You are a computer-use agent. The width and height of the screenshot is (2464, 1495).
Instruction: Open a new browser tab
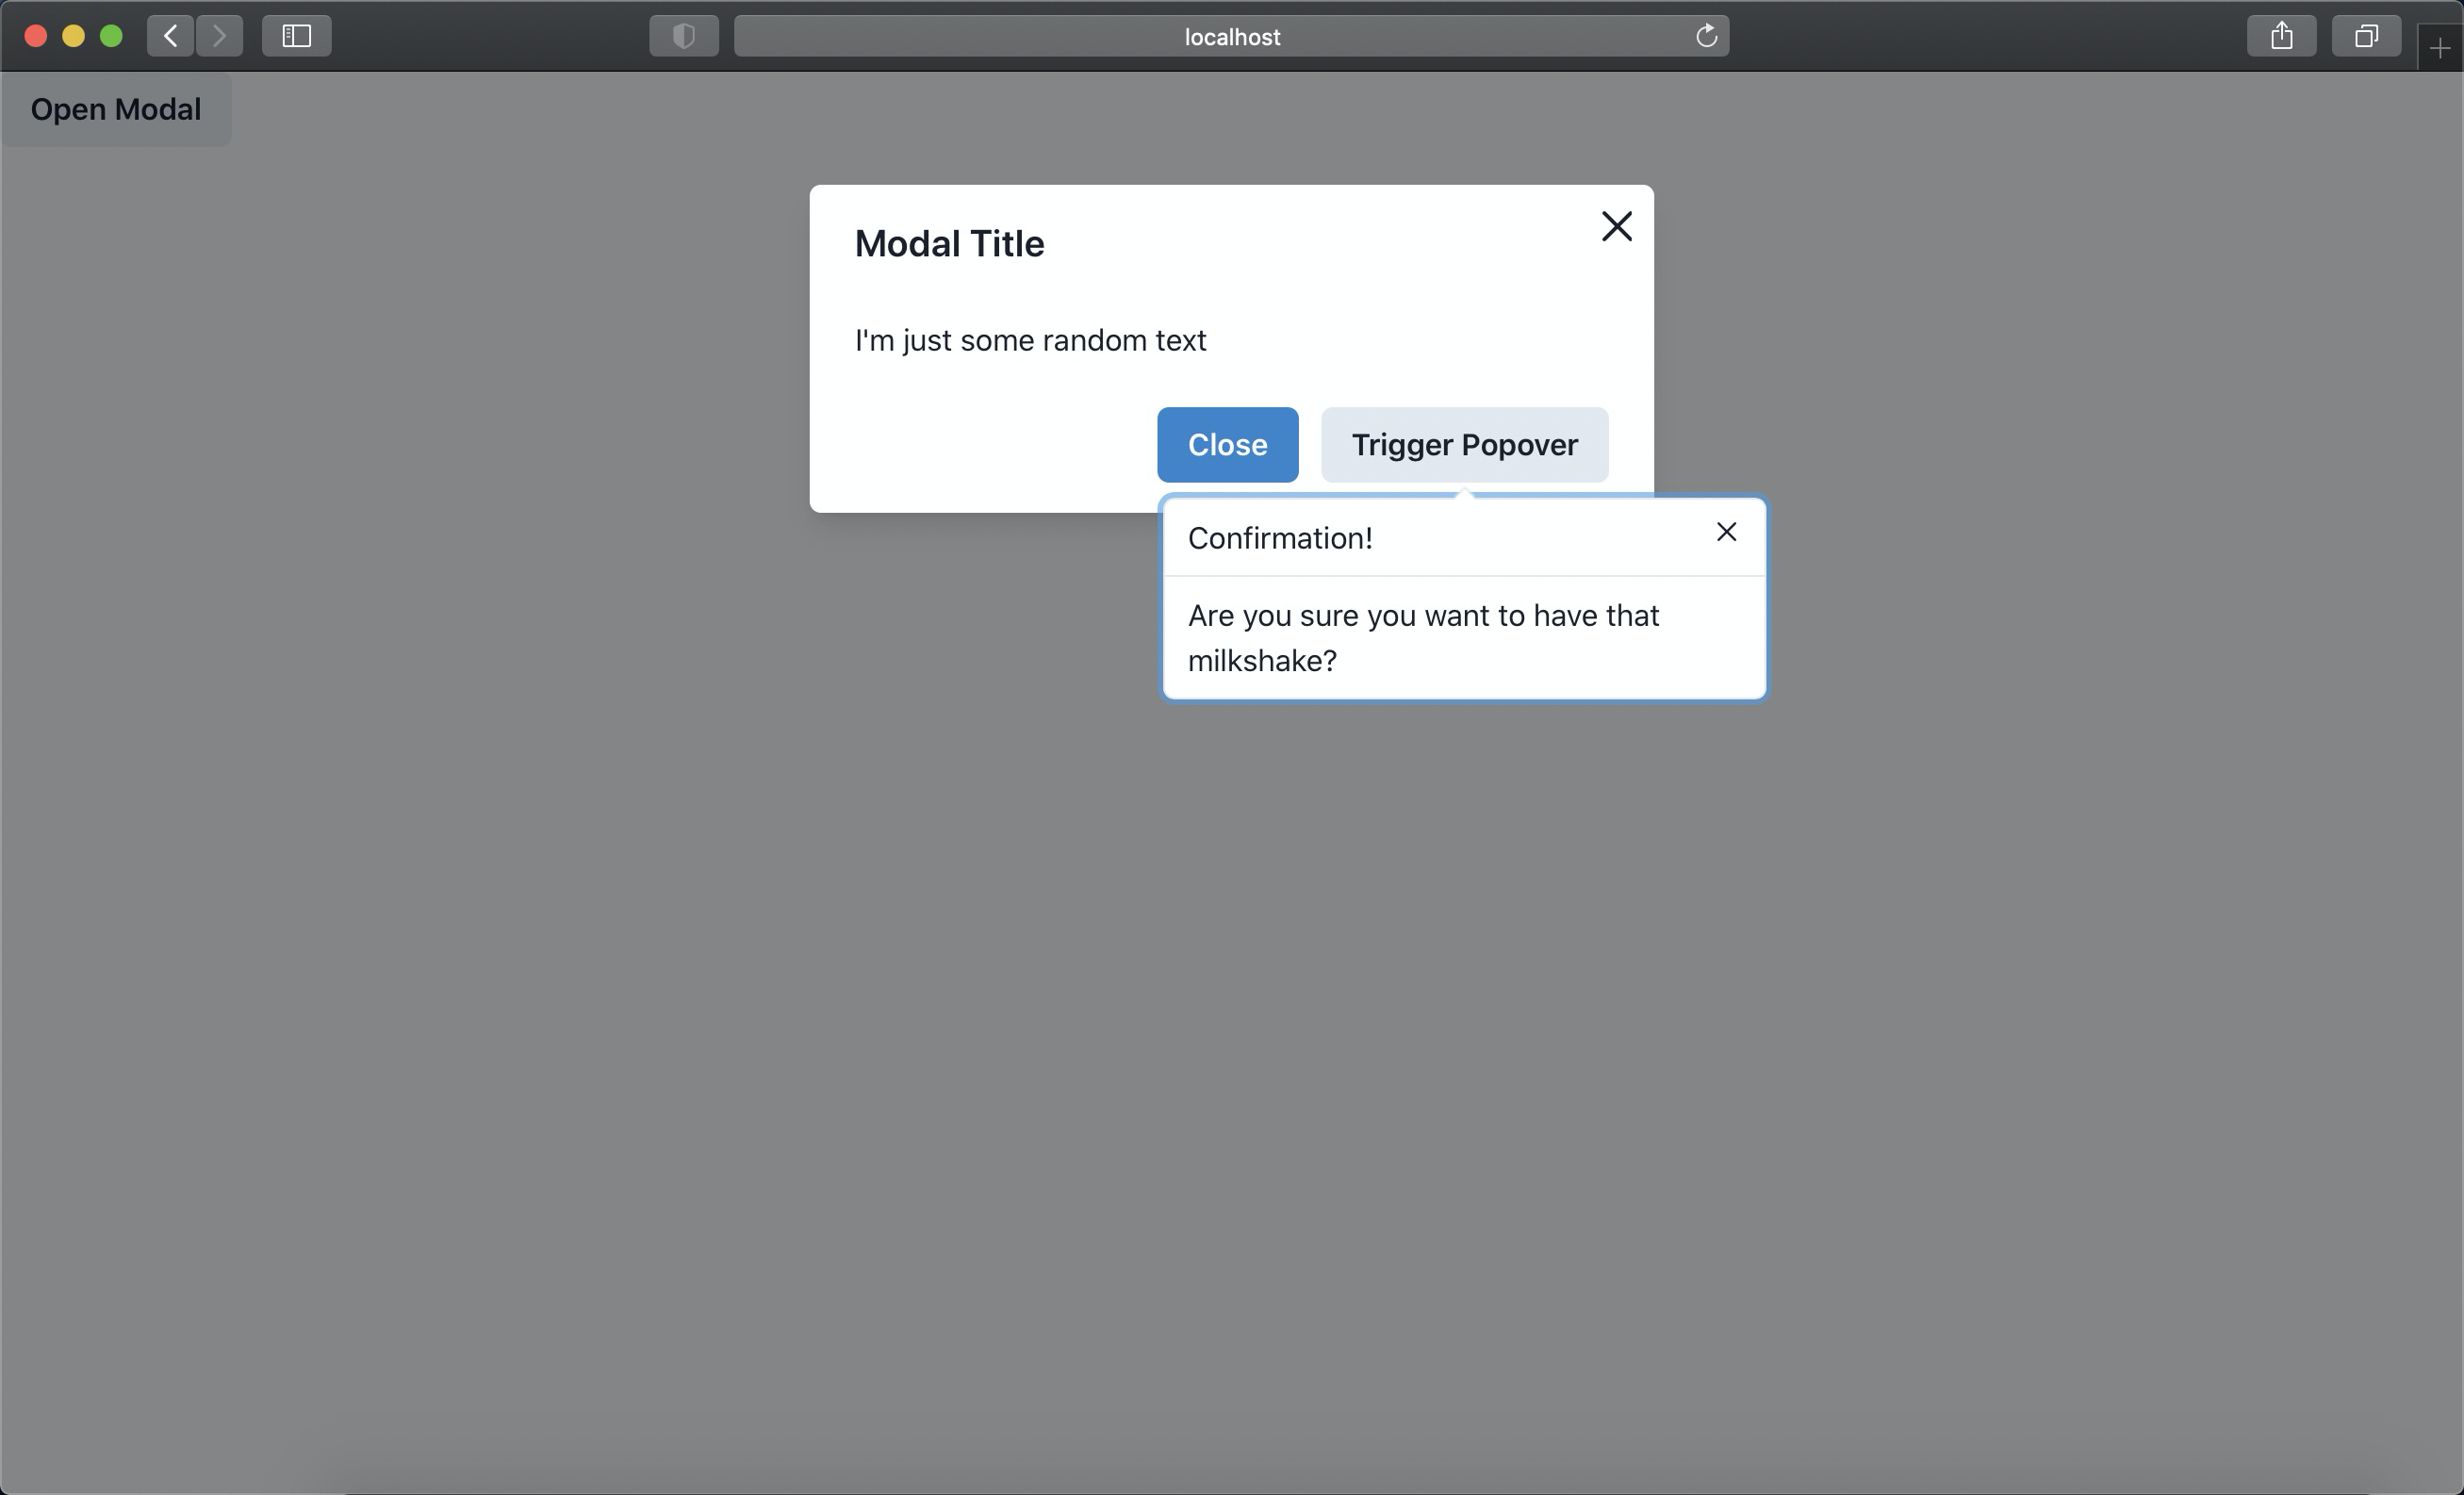point(2440,47)
